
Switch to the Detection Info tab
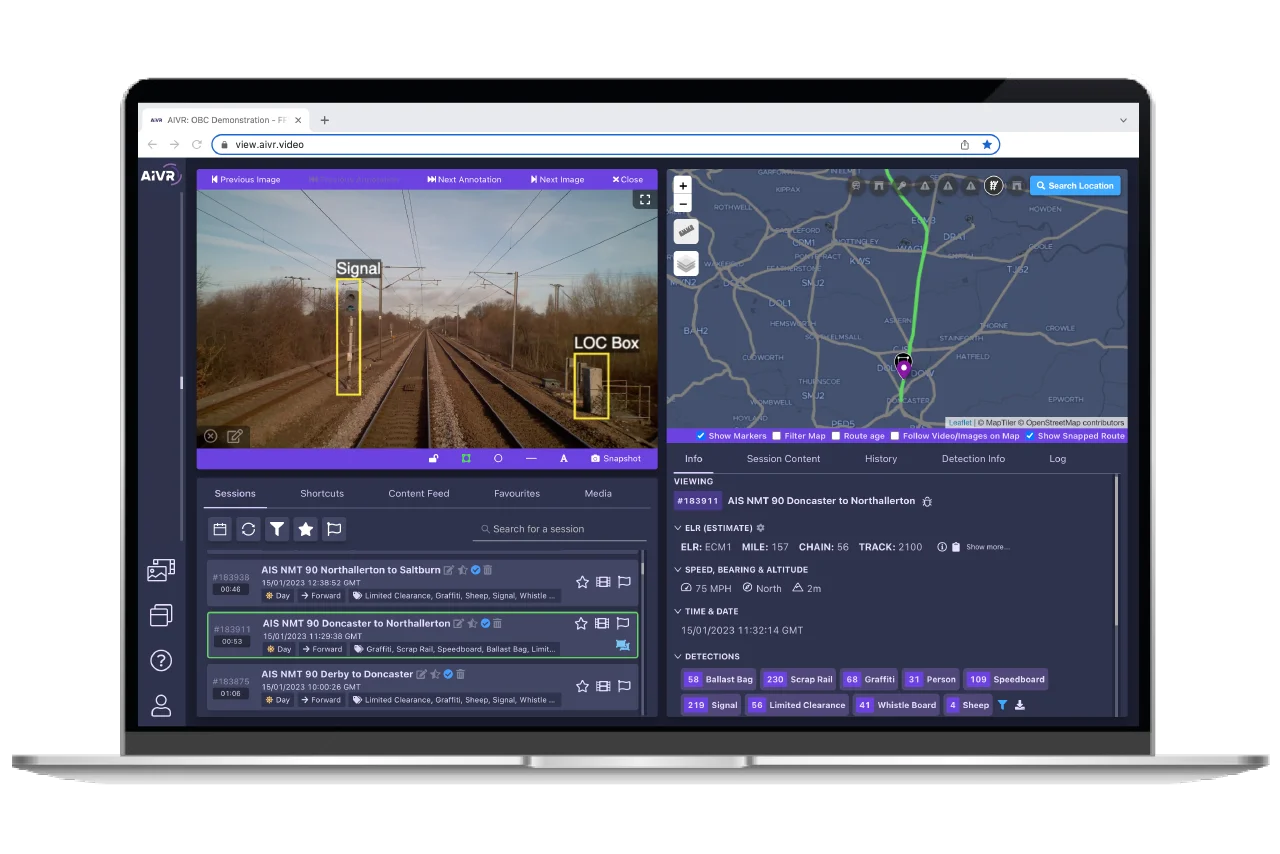972,458
